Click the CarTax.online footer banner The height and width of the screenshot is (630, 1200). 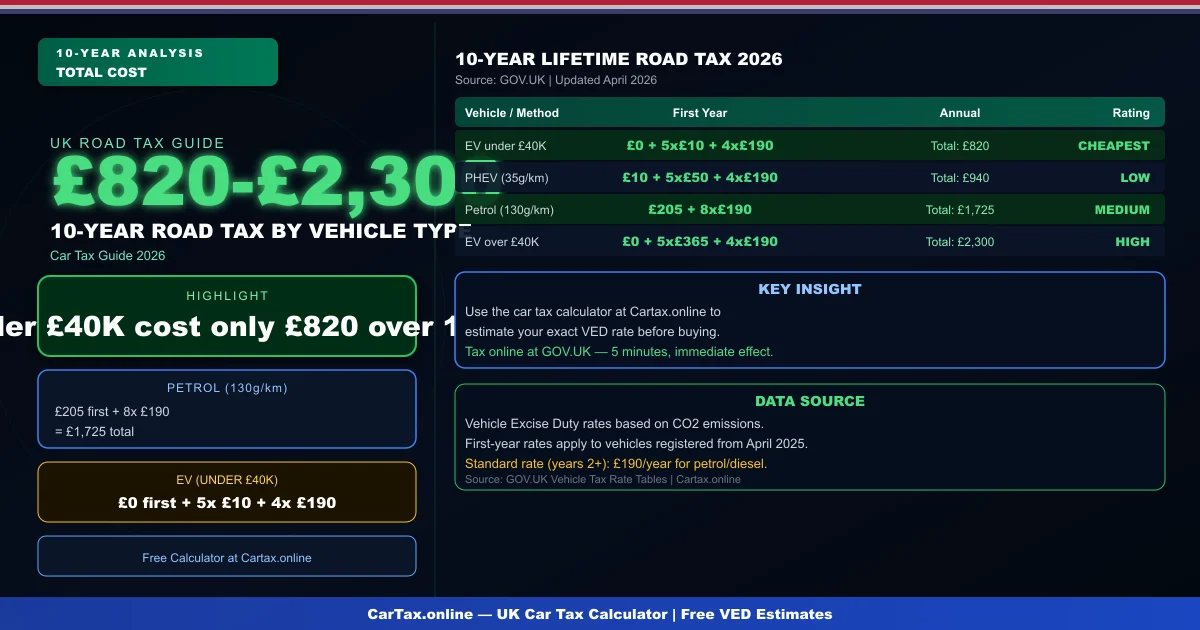pyautogui.click(x=600, y=614)
